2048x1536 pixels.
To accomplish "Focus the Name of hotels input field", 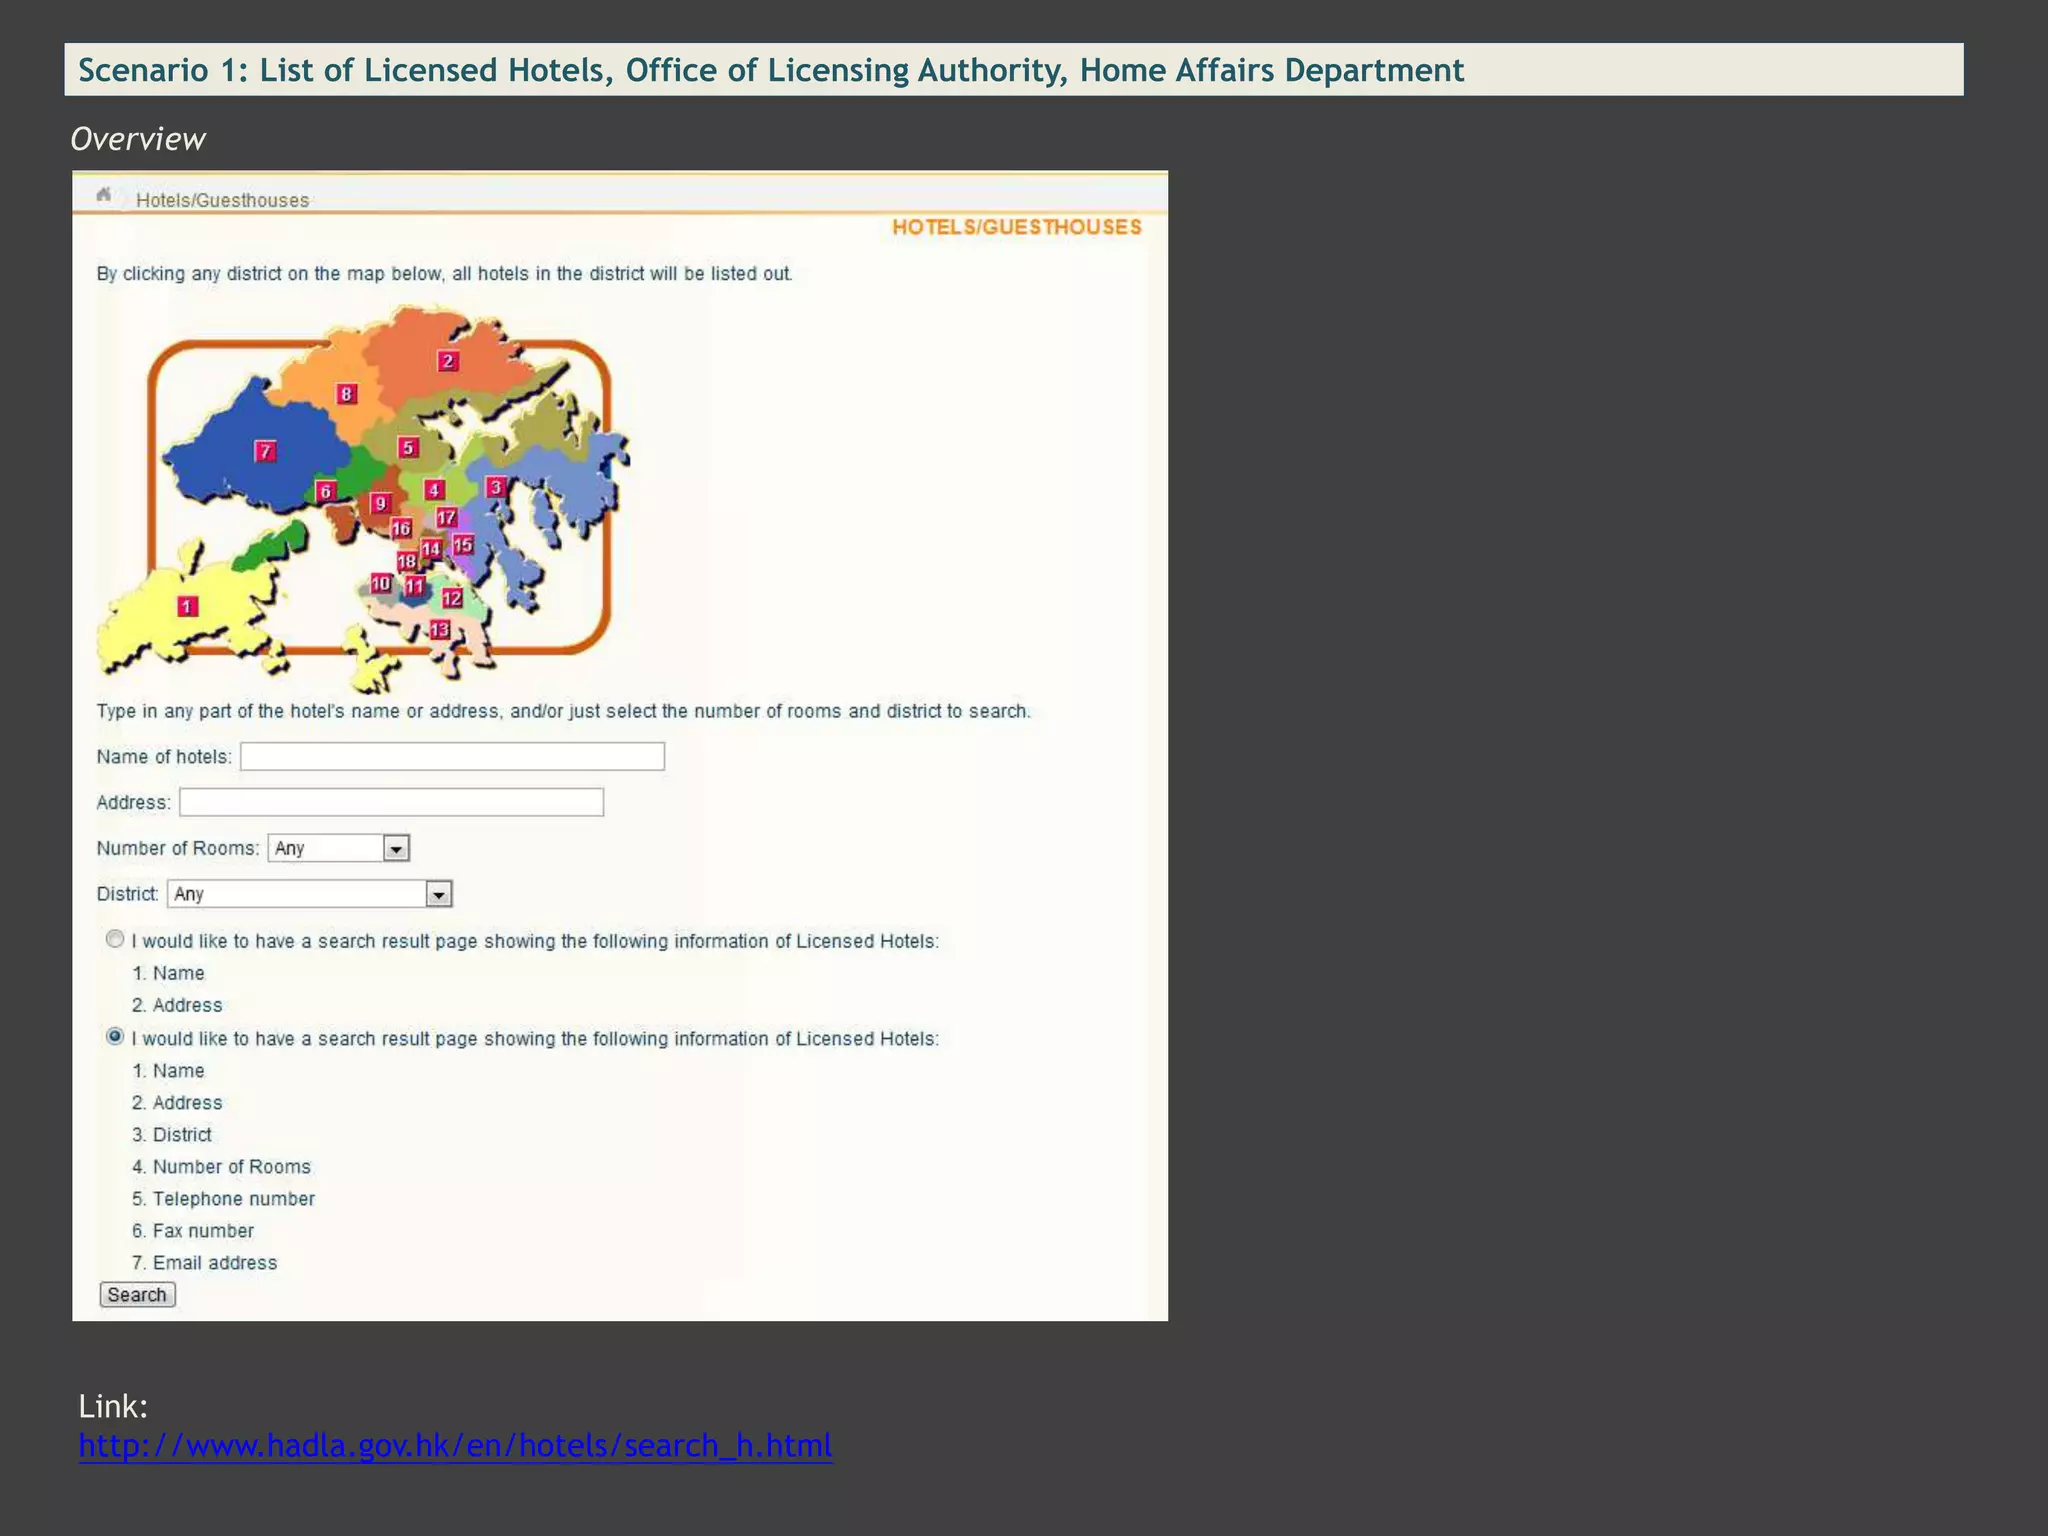I will point(452,756).
